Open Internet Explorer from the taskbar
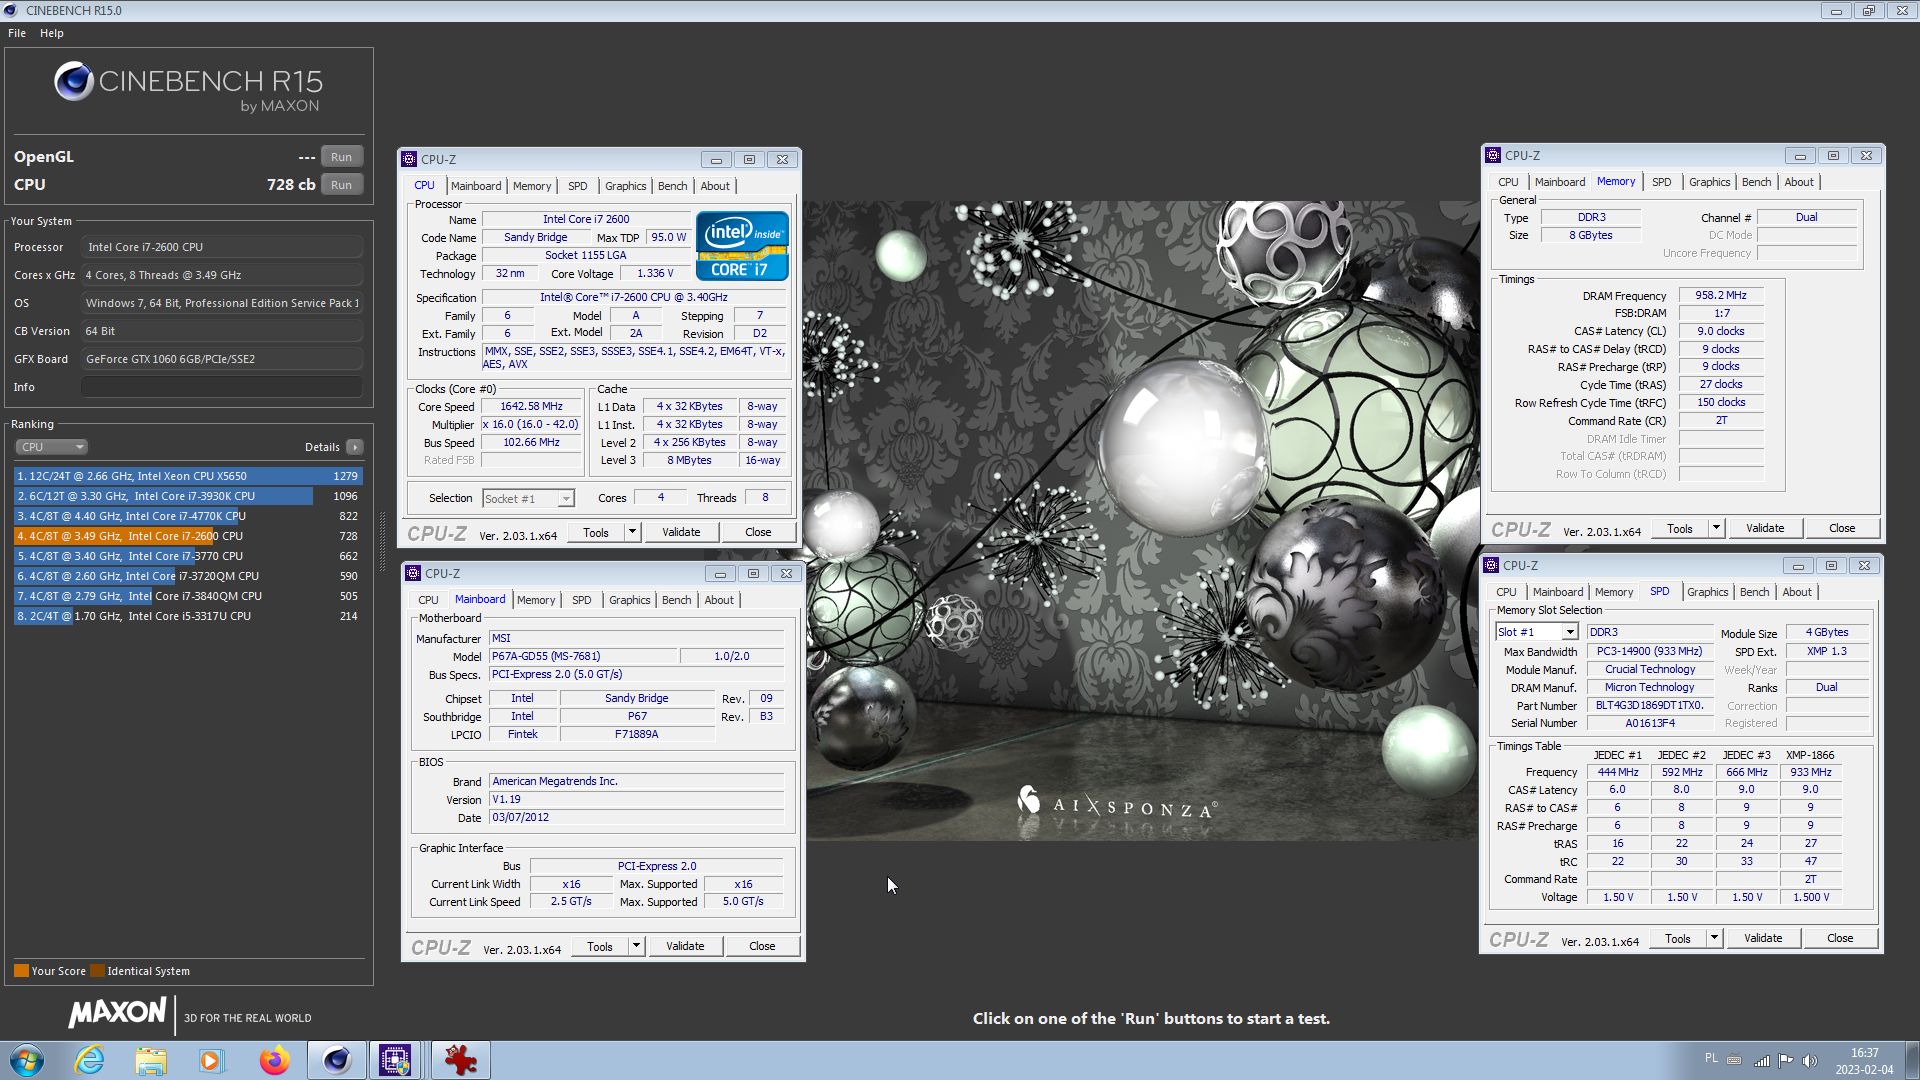 [90, 1060]
